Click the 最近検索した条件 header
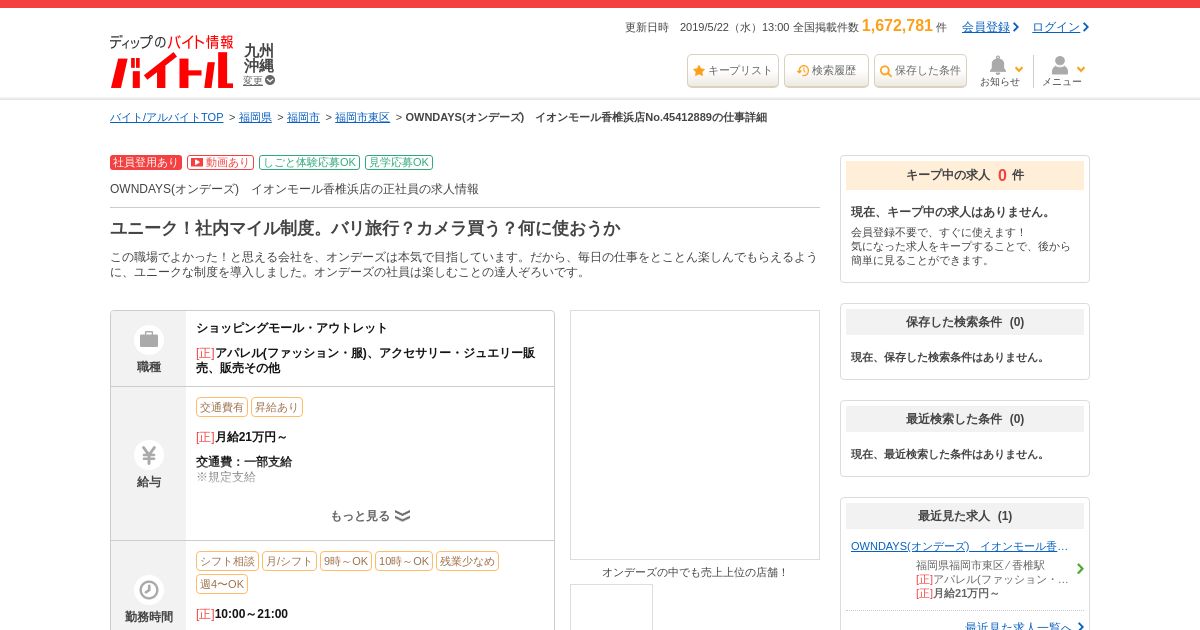The height and width of the screenshot is (630, 1200). point(965,419)
